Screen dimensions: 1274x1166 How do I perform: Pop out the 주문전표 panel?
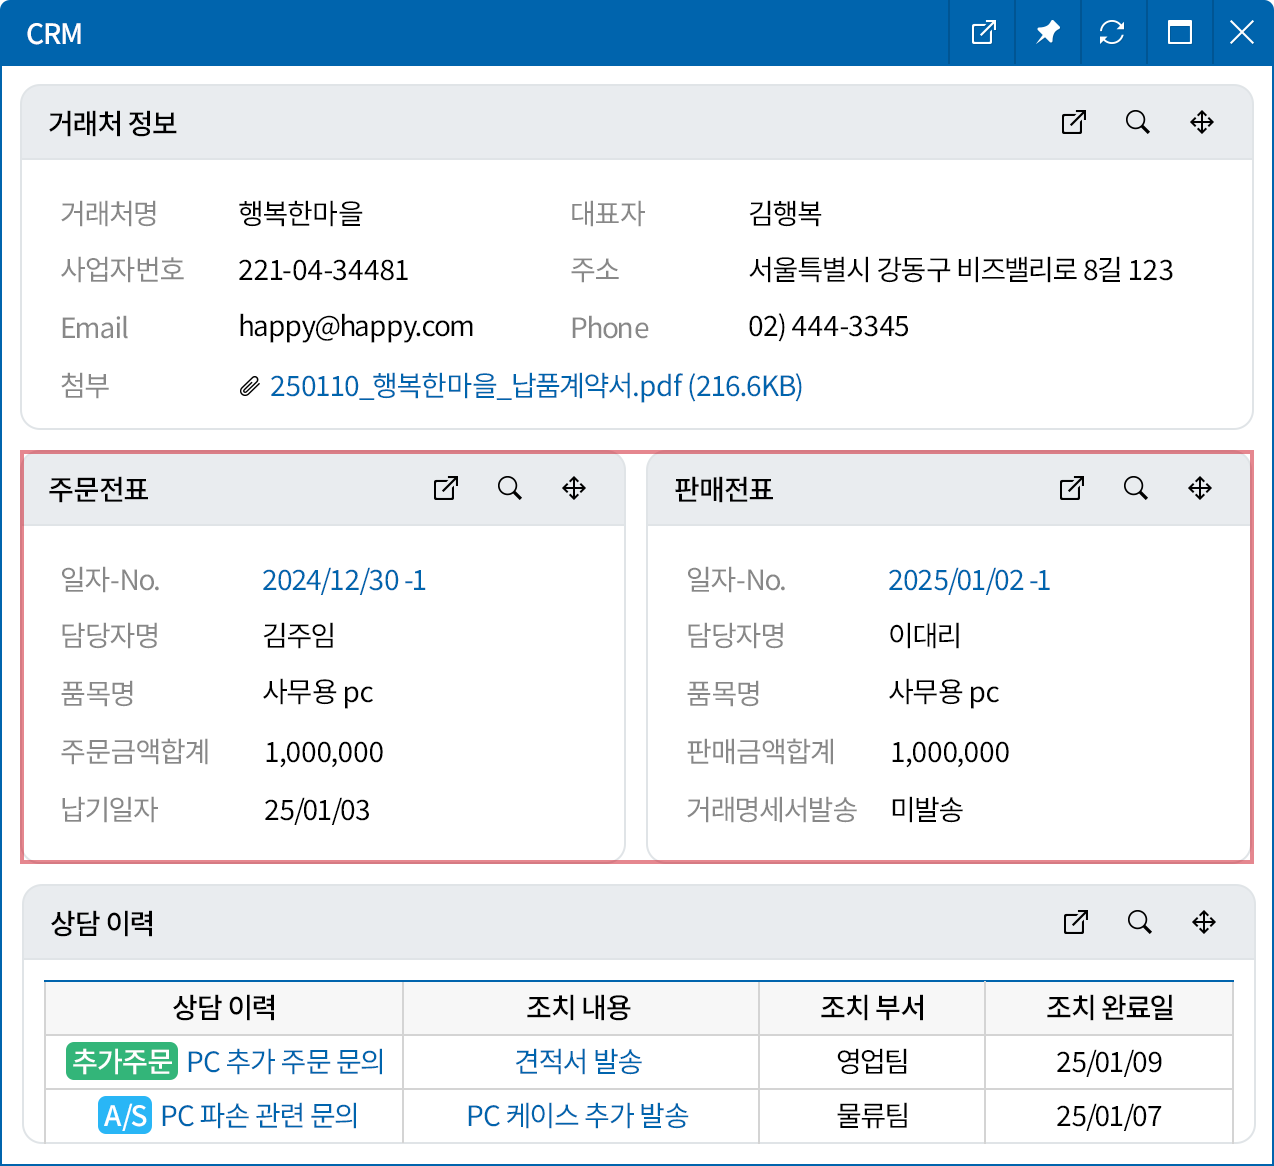point(446,489)
